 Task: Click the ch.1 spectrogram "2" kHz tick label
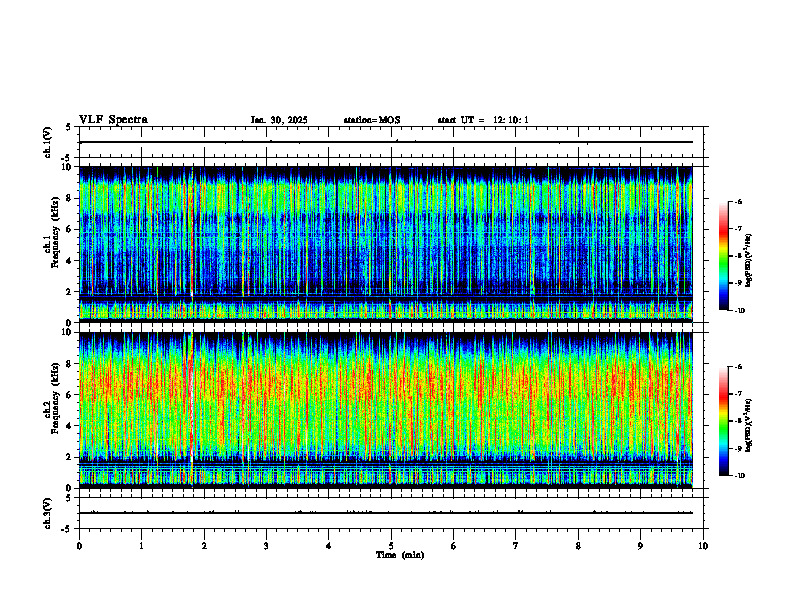[70, 291]
